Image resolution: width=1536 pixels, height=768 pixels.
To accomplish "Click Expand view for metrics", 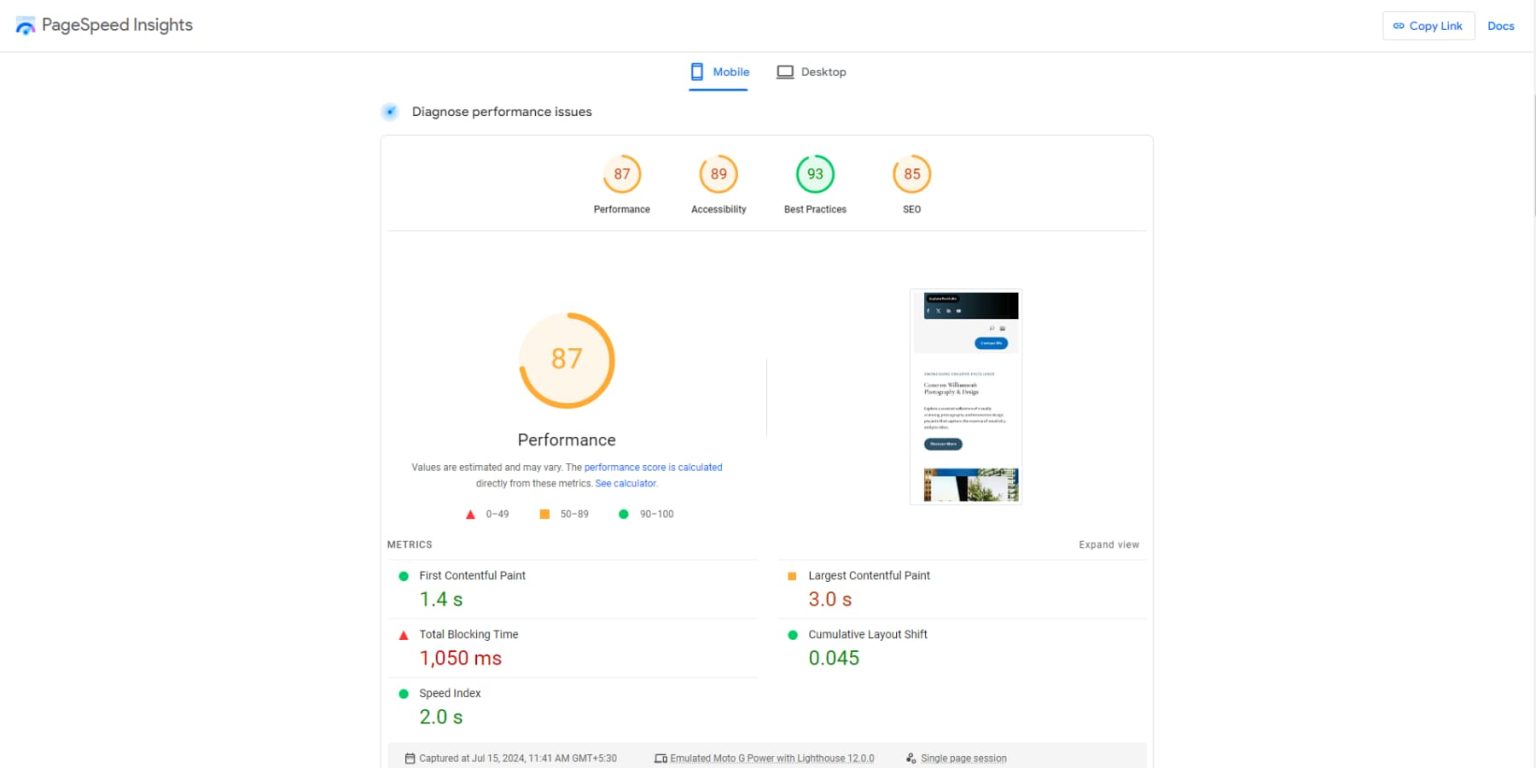I will click(1108, 545).
